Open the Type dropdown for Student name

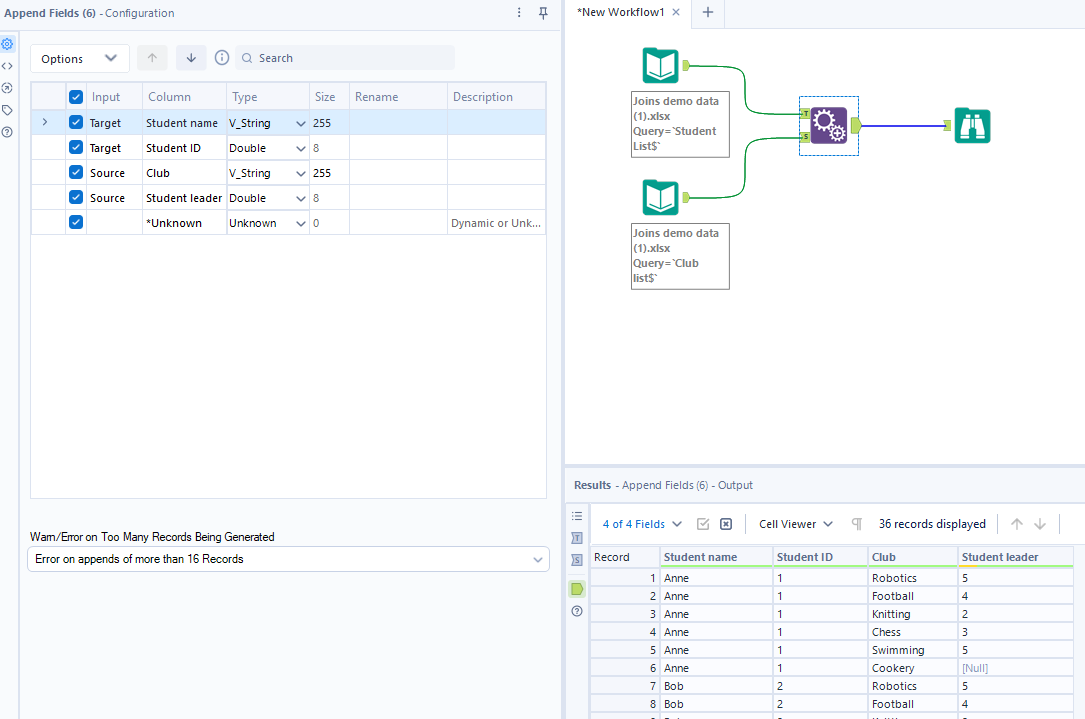pos(300,123)
